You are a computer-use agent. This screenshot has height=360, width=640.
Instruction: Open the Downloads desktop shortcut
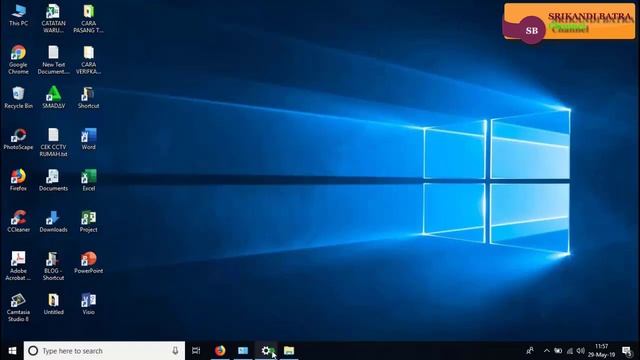click(53, 221)
